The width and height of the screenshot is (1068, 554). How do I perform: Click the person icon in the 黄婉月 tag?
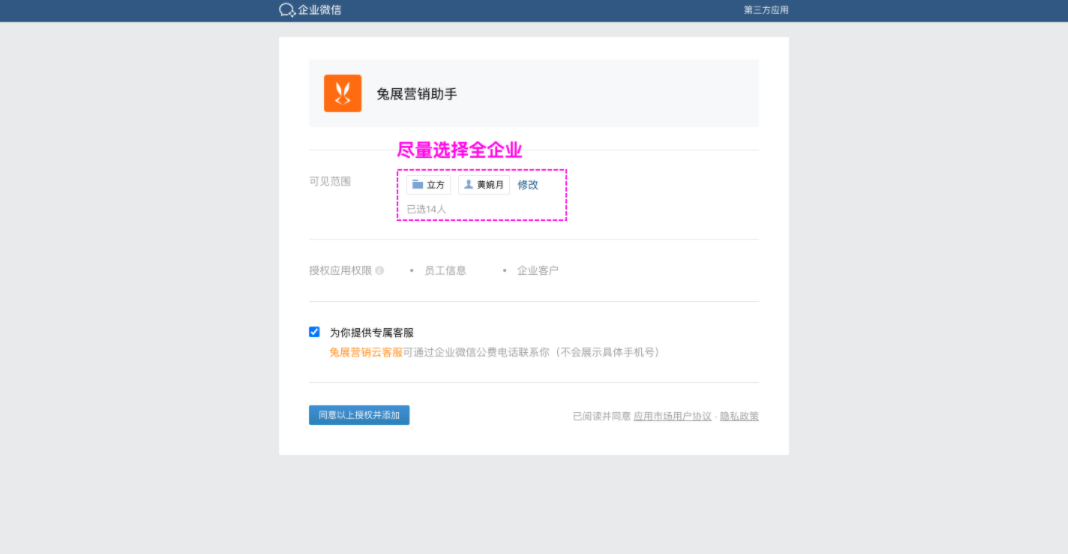469,185
